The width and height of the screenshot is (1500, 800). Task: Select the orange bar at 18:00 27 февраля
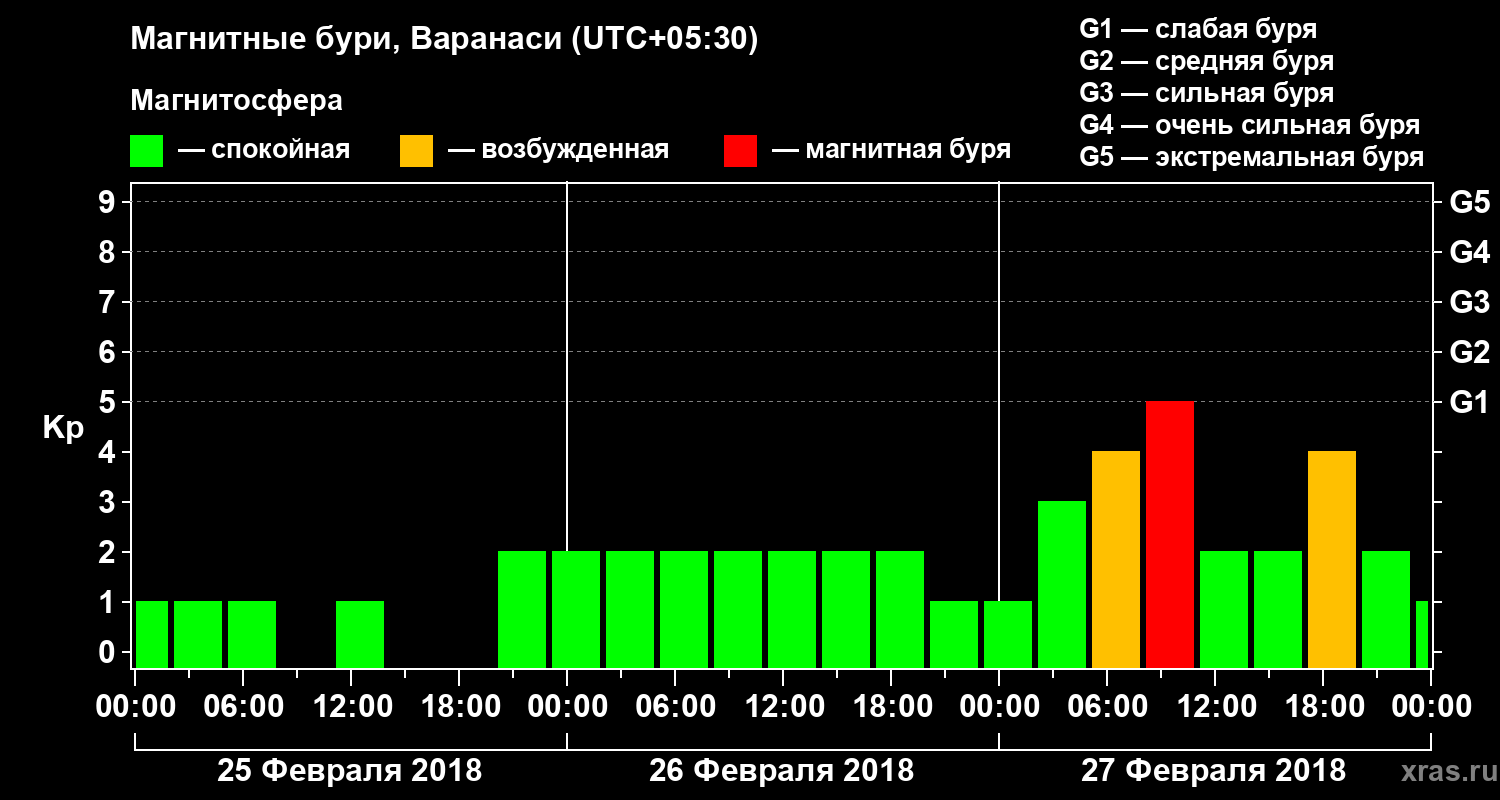(x=1332, y=559)
